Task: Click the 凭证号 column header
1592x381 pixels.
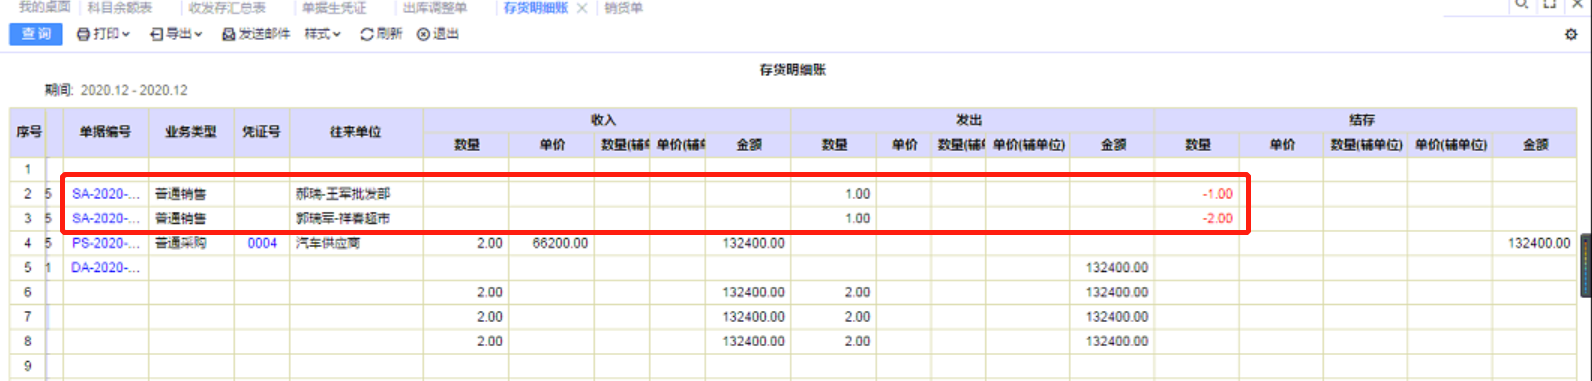Action: tap(261, 132)
